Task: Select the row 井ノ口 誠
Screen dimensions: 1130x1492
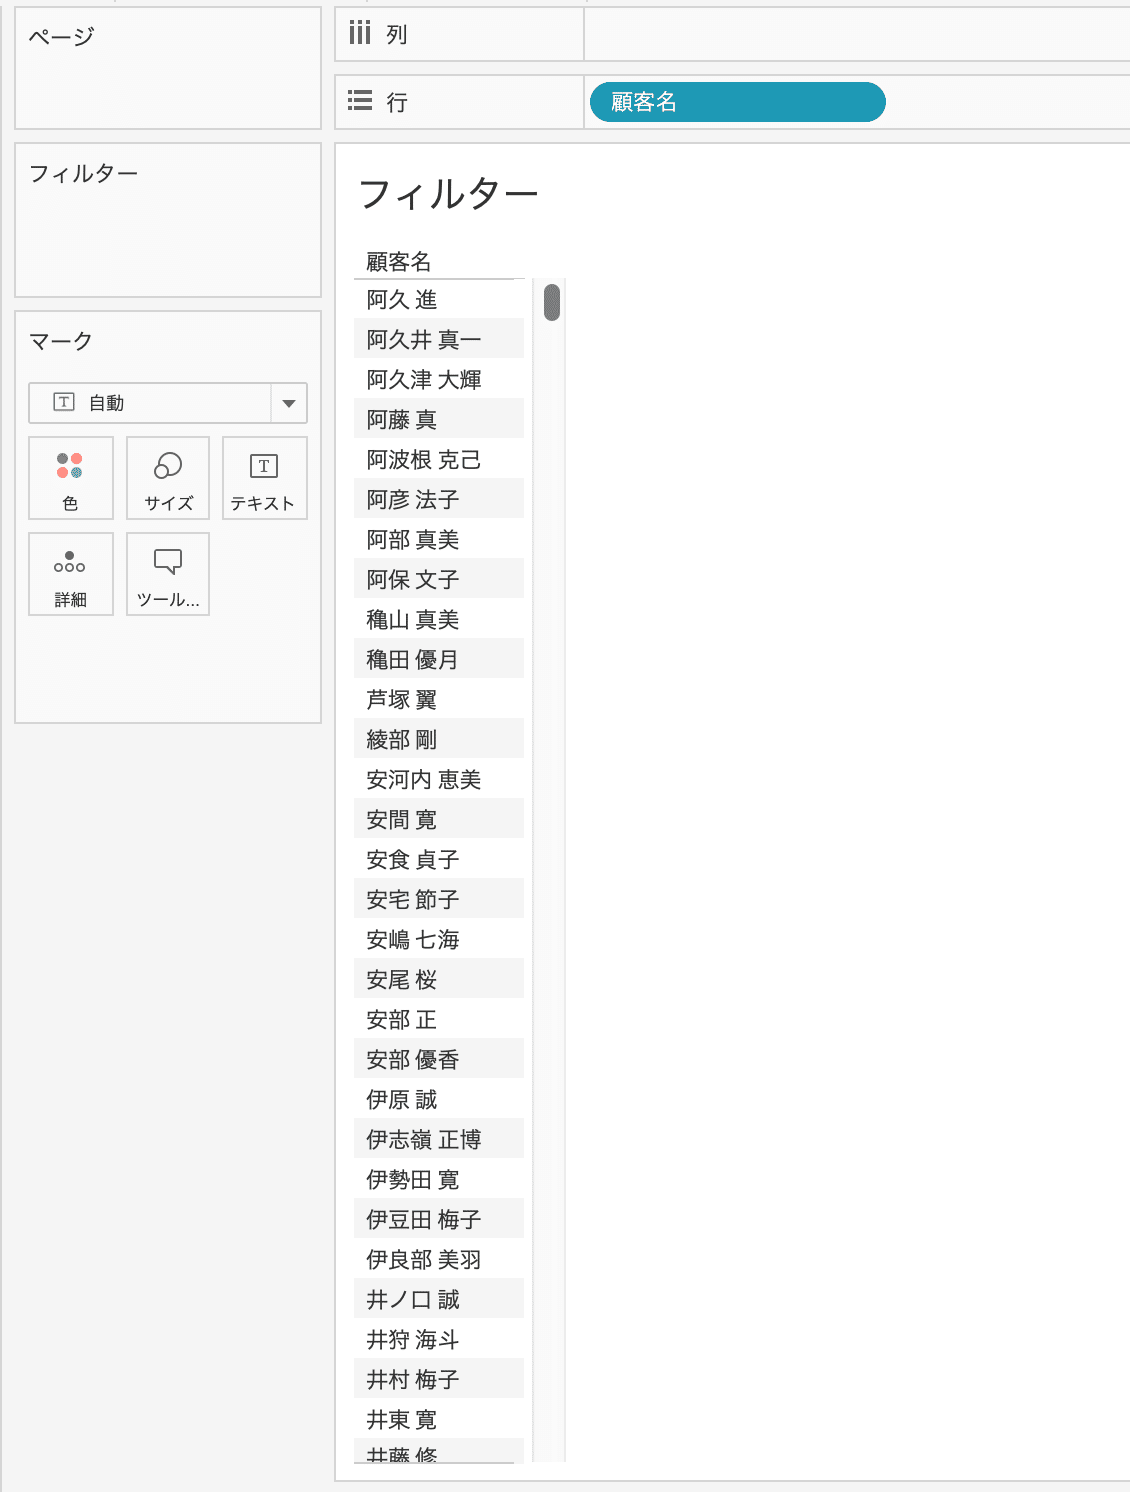Action: pyautogui.click(x=439, y=1299)
